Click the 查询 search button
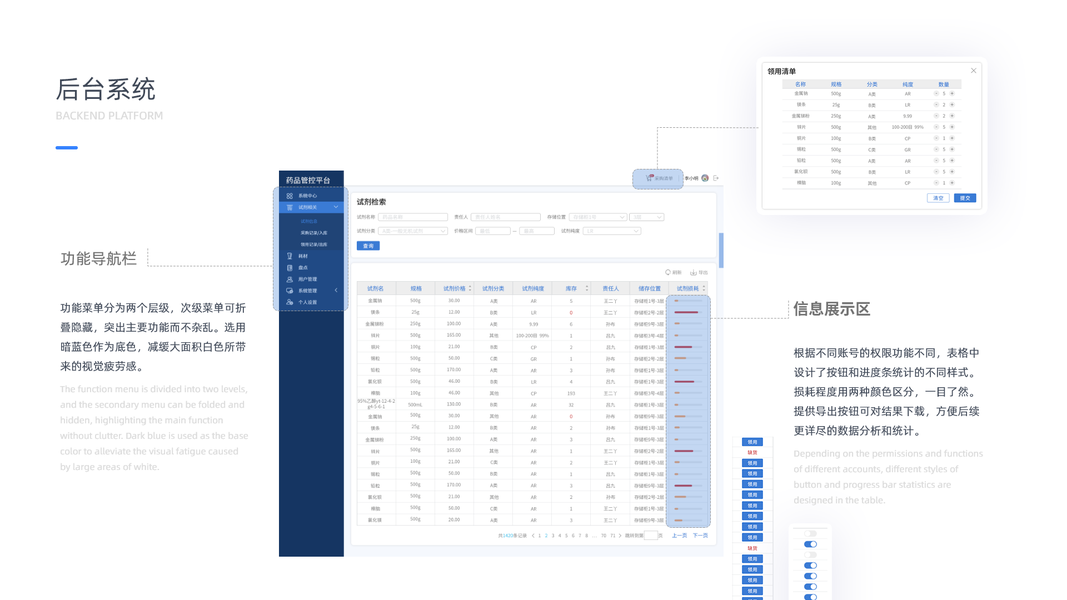Screen dimensions: 1067x600 [368, 246]
